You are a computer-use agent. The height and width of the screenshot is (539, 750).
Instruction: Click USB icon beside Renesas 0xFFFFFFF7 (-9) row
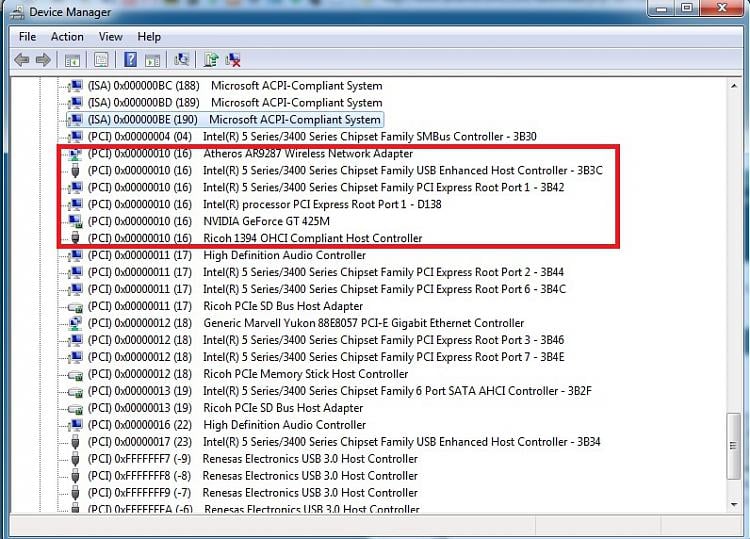pyautogui.click(x=76, y=459)
